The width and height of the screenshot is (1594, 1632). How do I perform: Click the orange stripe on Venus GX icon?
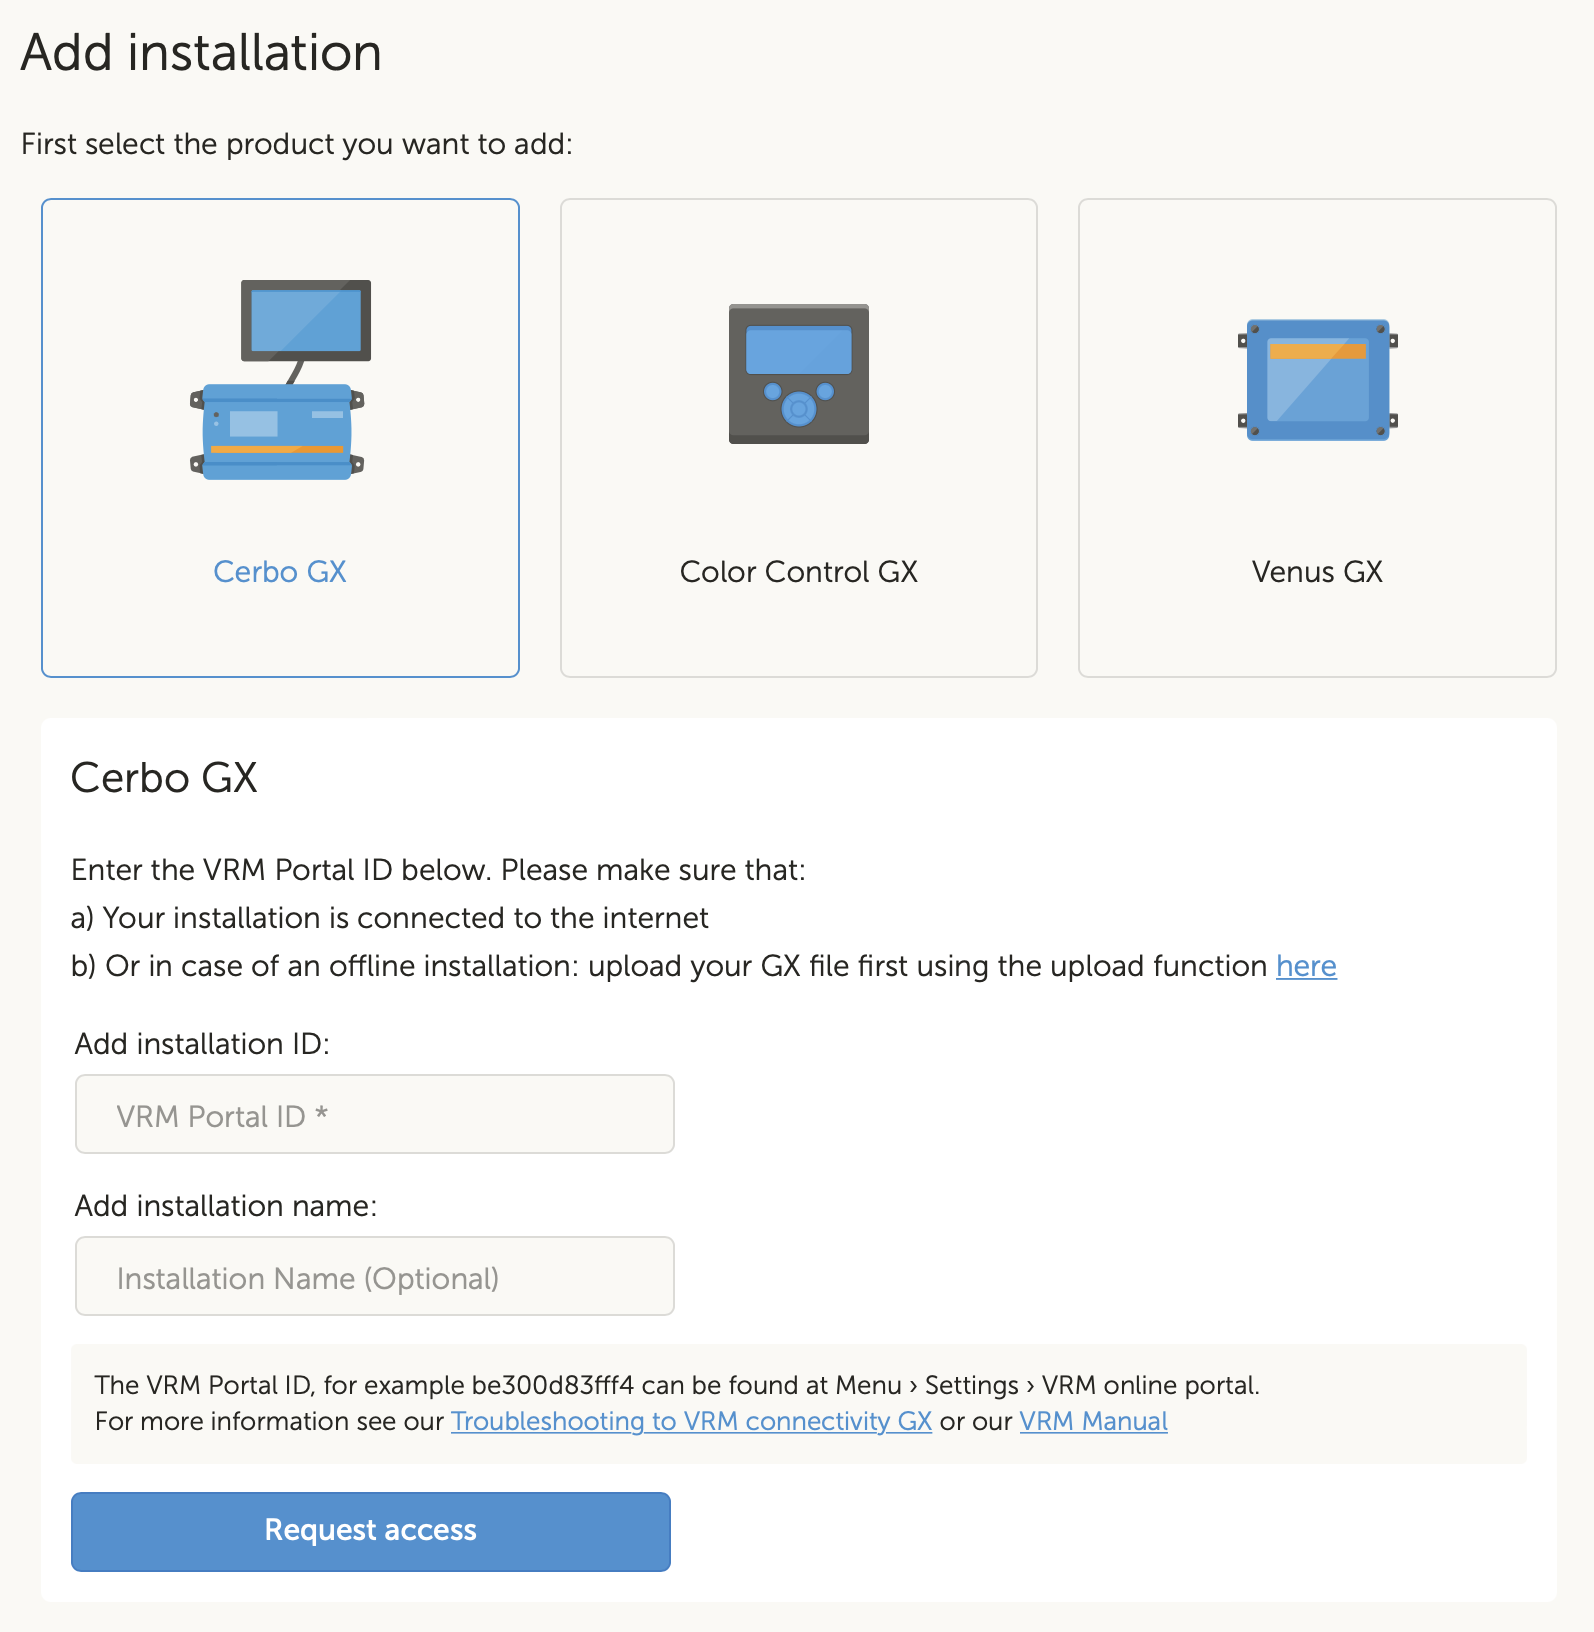coord(1316,351)
